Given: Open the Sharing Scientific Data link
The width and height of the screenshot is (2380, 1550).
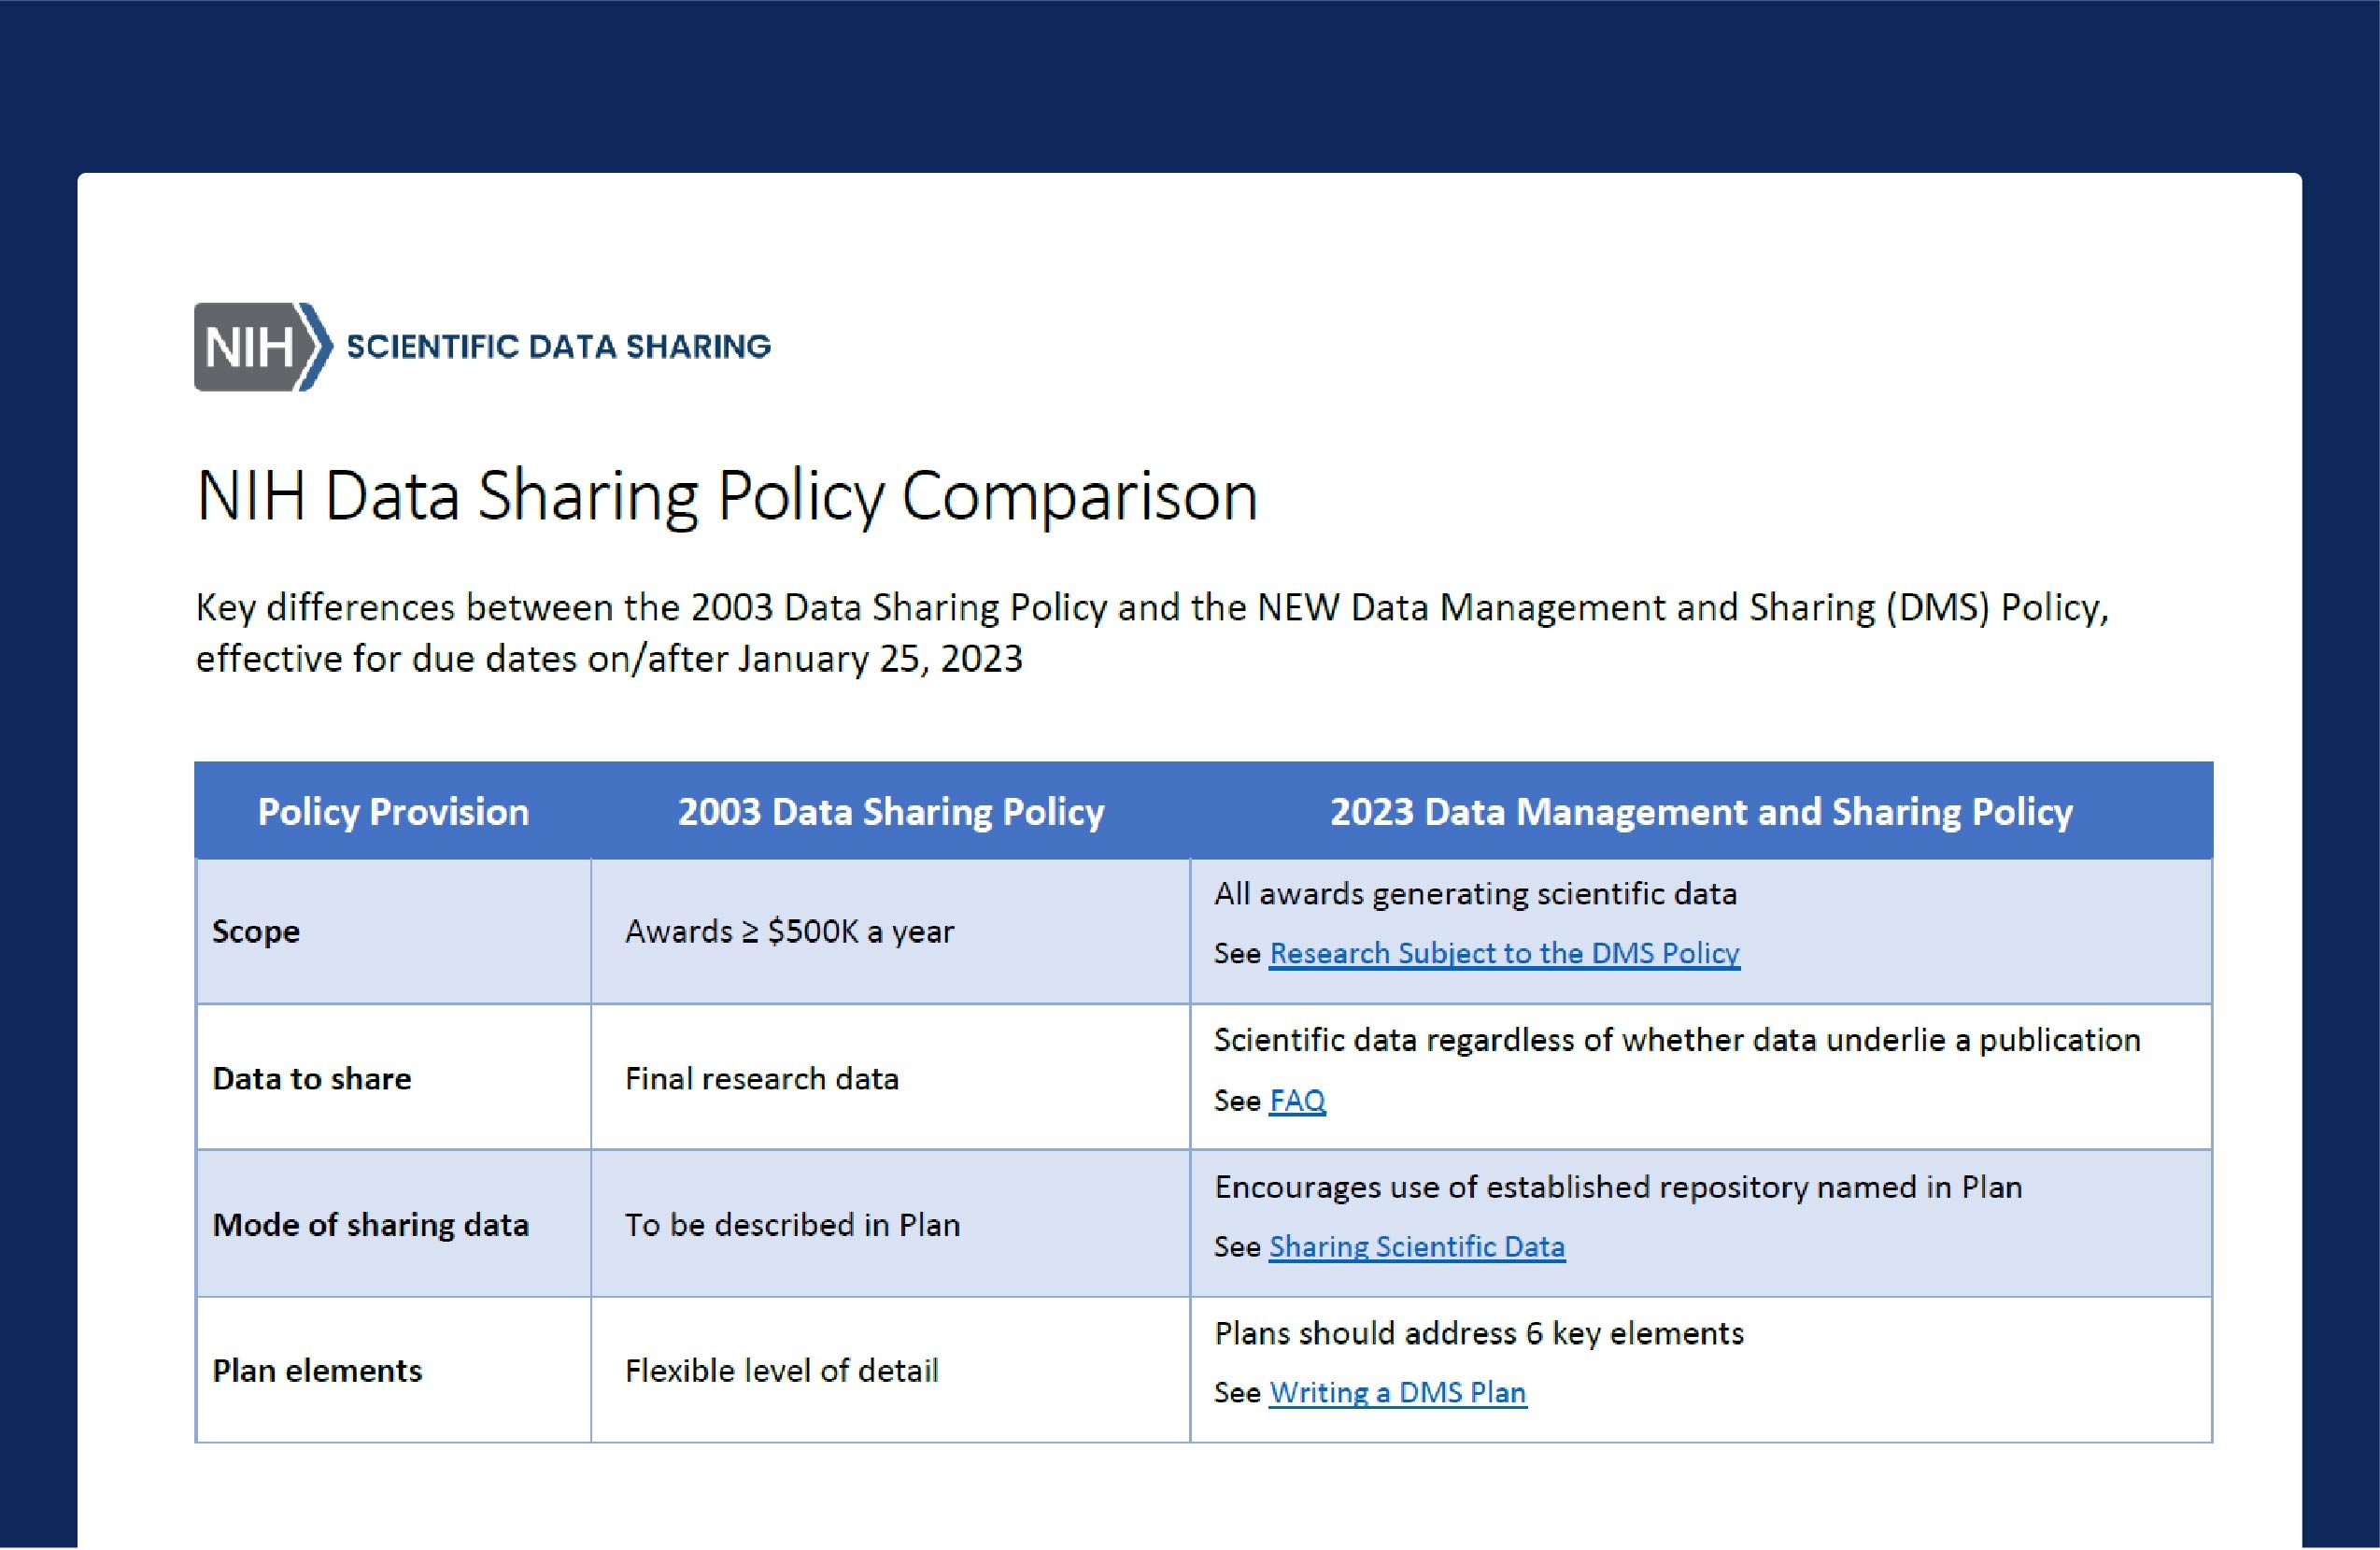Looking at the screenshot, I should click(x=1416, y=1247).
